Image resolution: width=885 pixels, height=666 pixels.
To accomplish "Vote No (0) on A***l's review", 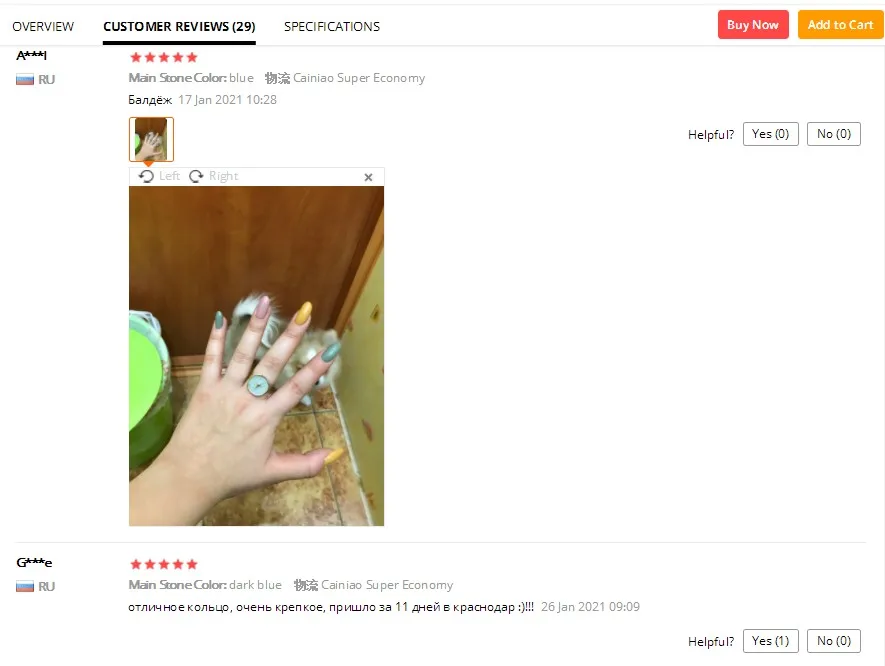I will (x=834, y=134).
